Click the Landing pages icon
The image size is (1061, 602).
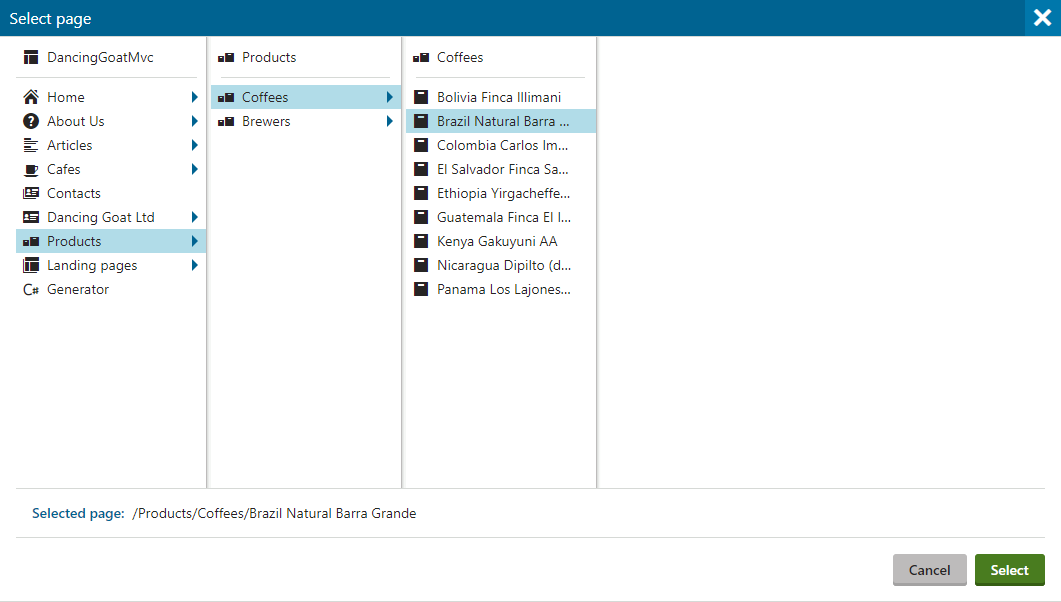(x=29, y=265)
